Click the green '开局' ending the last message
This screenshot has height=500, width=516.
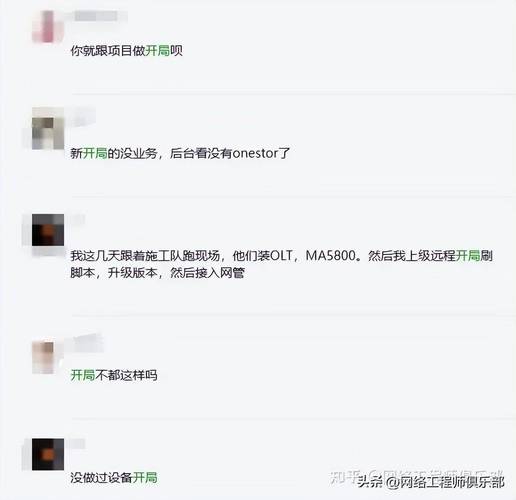(x=145, y=478)
